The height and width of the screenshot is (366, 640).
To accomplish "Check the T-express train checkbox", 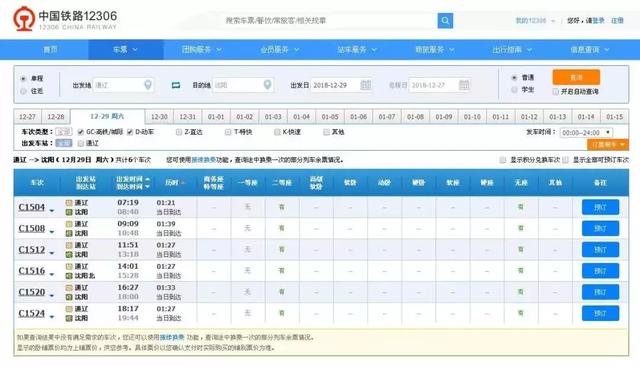I will (228, 132).
